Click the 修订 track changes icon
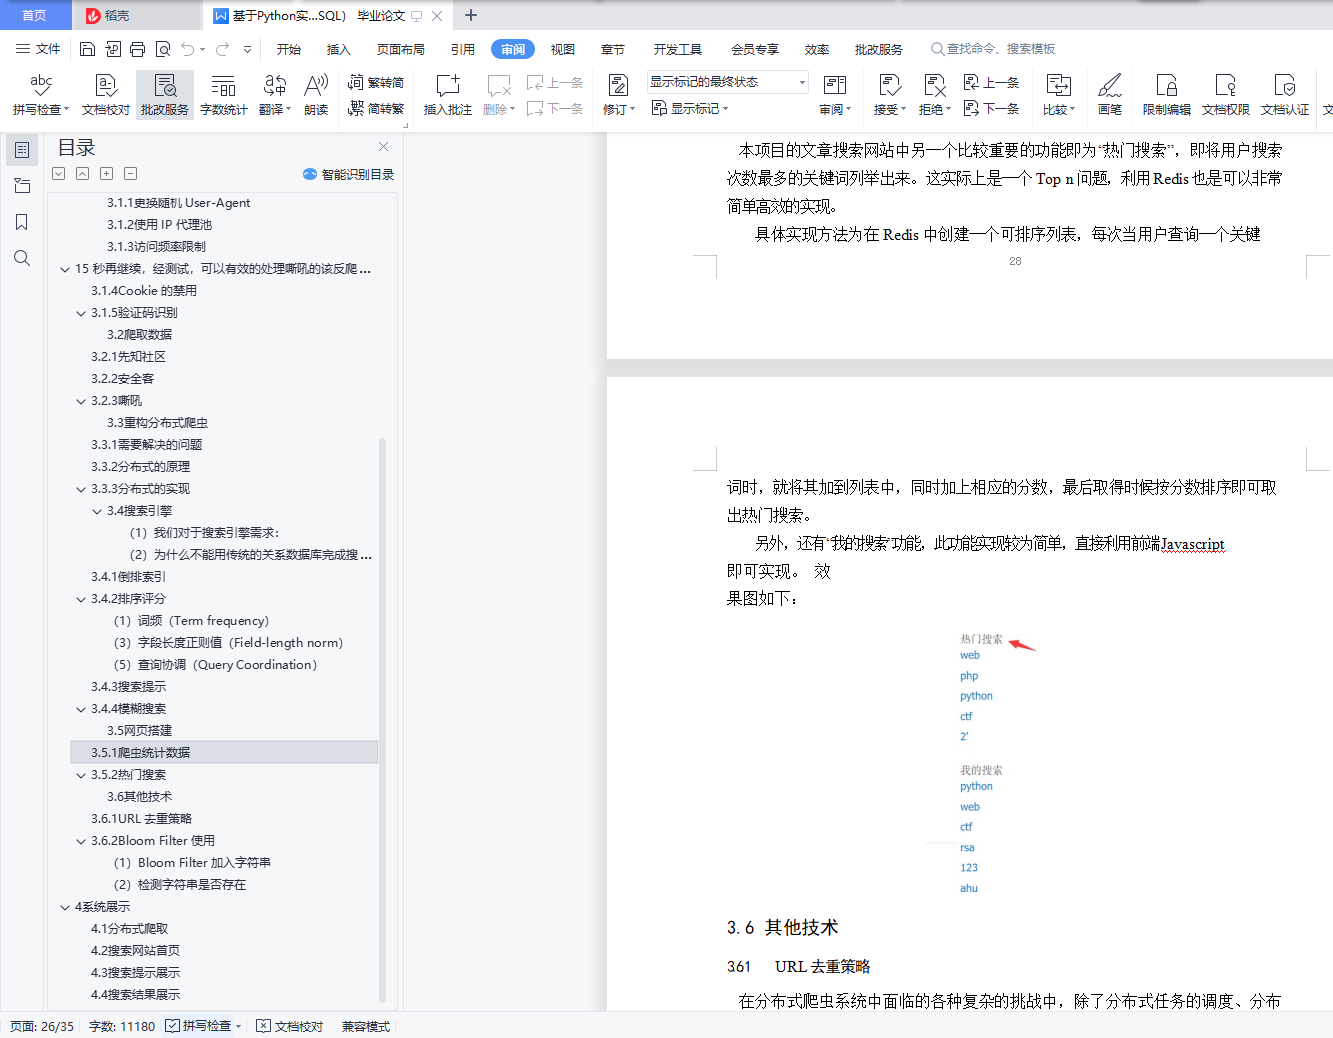The image size is (1333, 1038). [x=618, y=86]
